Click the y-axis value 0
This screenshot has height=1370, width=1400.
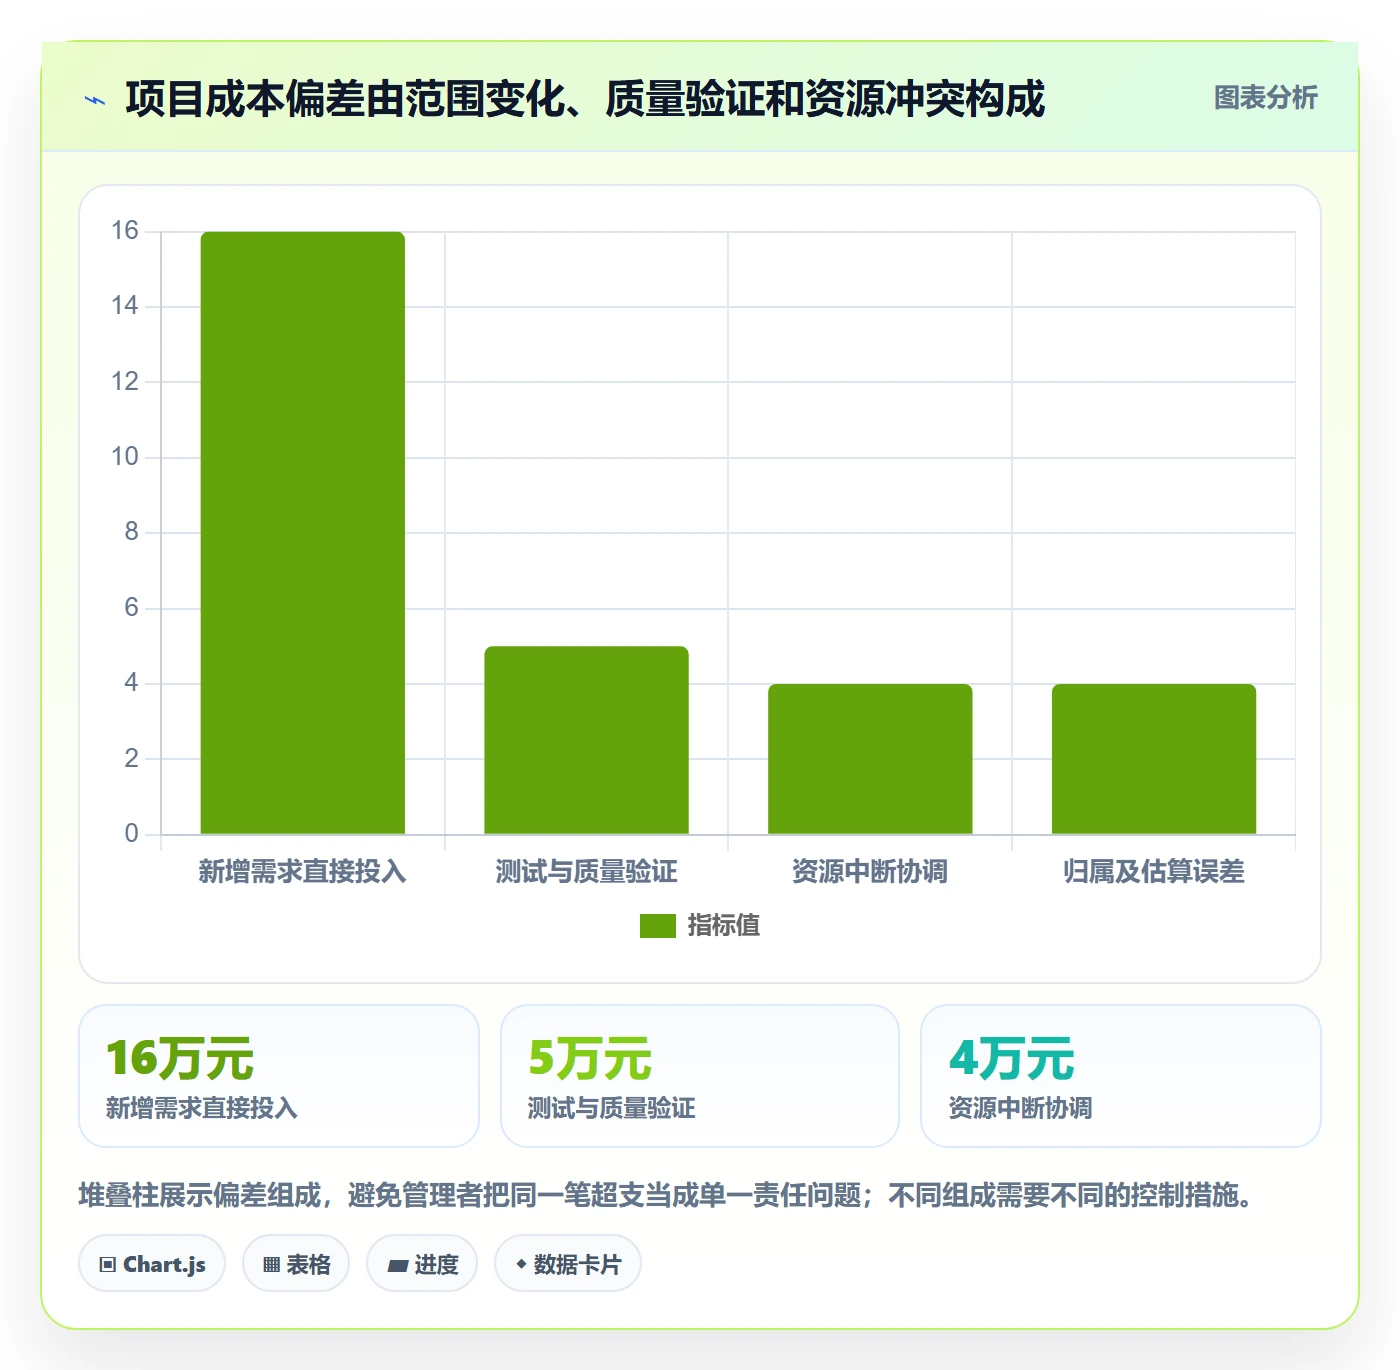[x=131, y=834]
